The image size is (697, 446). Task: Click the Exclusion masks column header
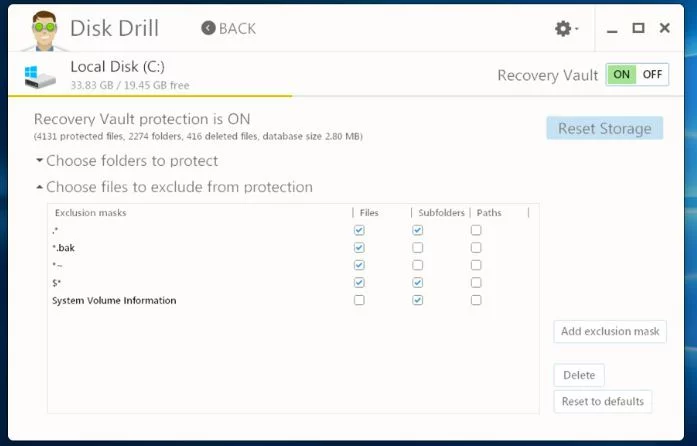(x=91, y=213)
